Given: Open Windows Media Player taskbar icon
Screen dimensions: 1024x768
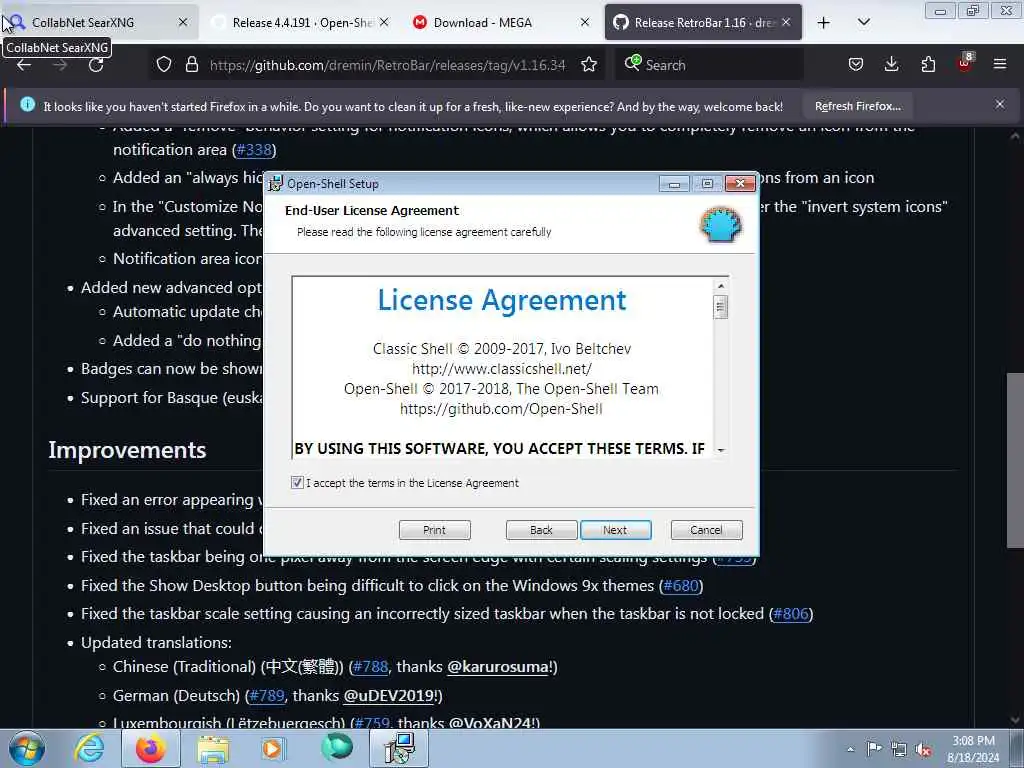Looking at the screenshot, I should click(x=273, y=748).
